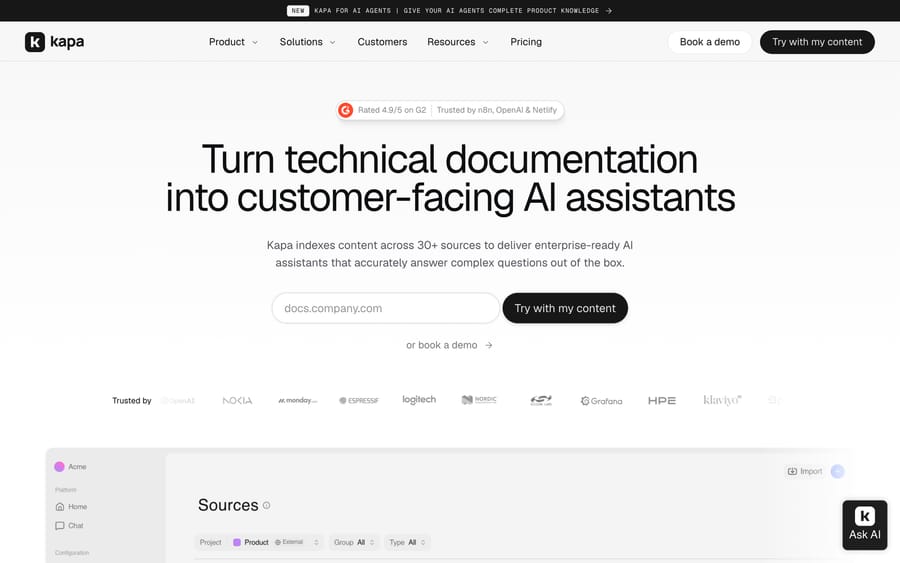Viewport: 900px width, 563px height.
Task: Click the info icon beside Sources
Action: point(266,505)
